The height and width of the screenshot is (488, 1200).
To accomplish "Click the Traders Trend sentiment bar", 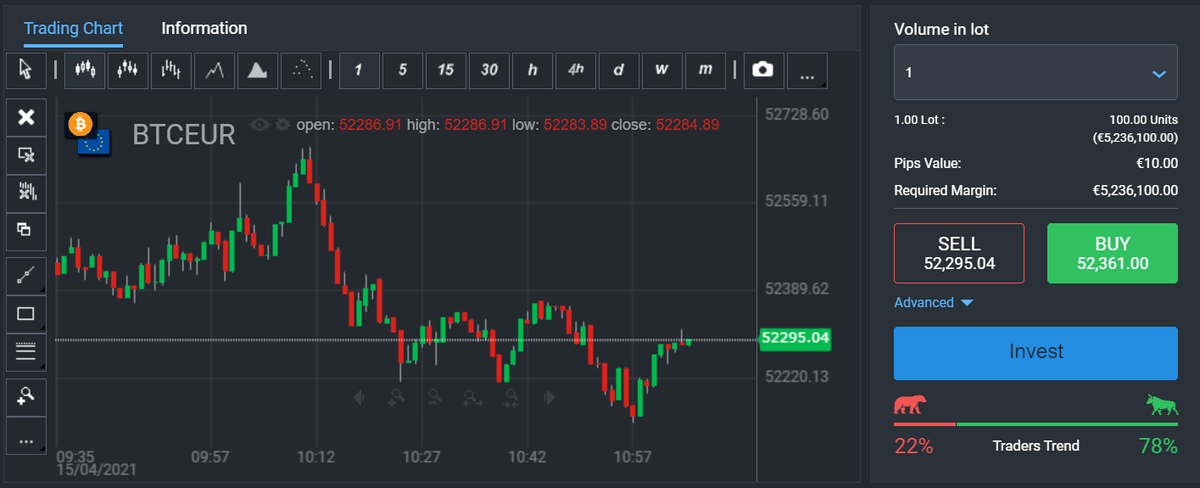I will point(1035,425).
